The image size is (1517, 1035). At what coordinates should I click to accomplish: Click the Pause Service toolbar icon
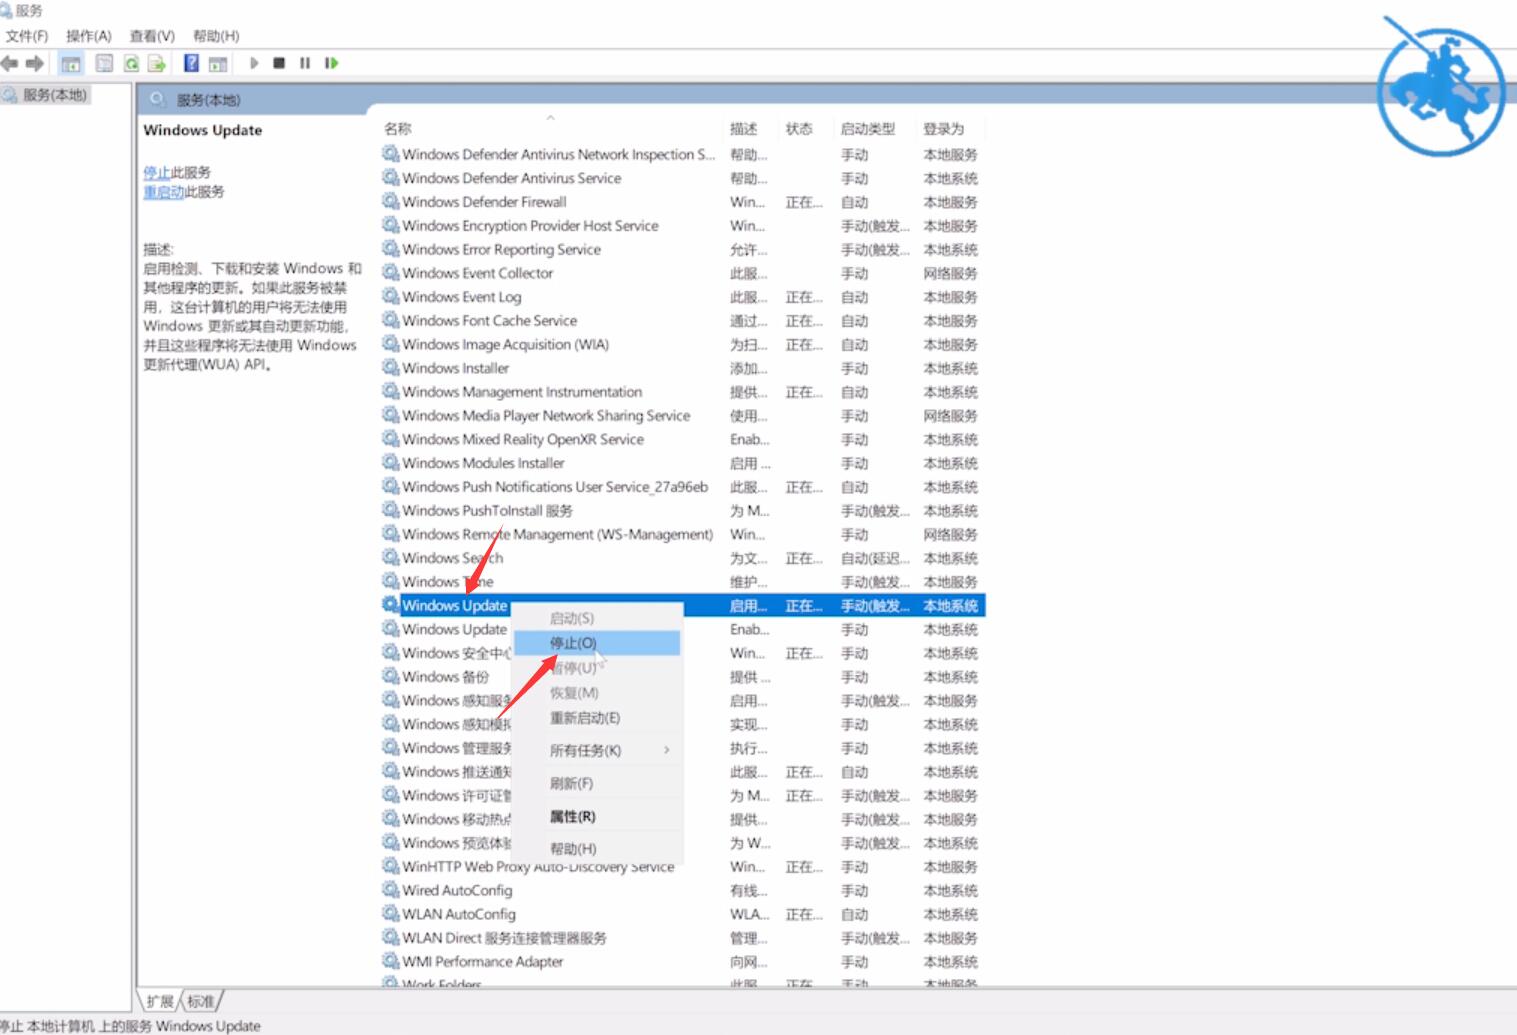point(305,63)
